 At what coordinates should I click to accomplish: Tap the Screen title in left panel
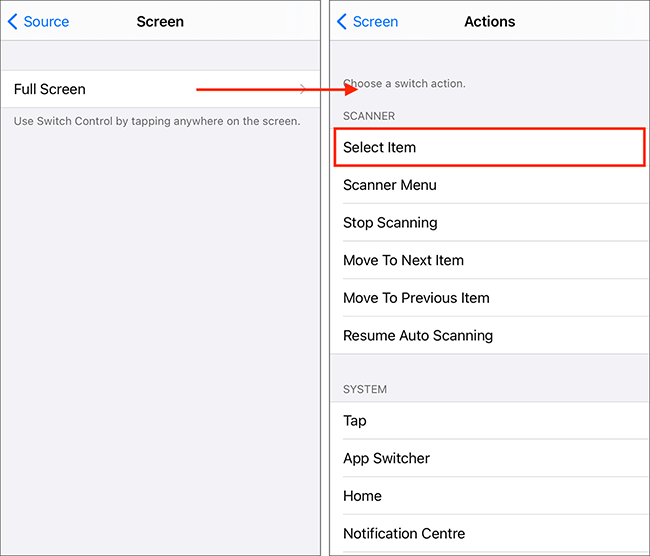coord(160,21)
